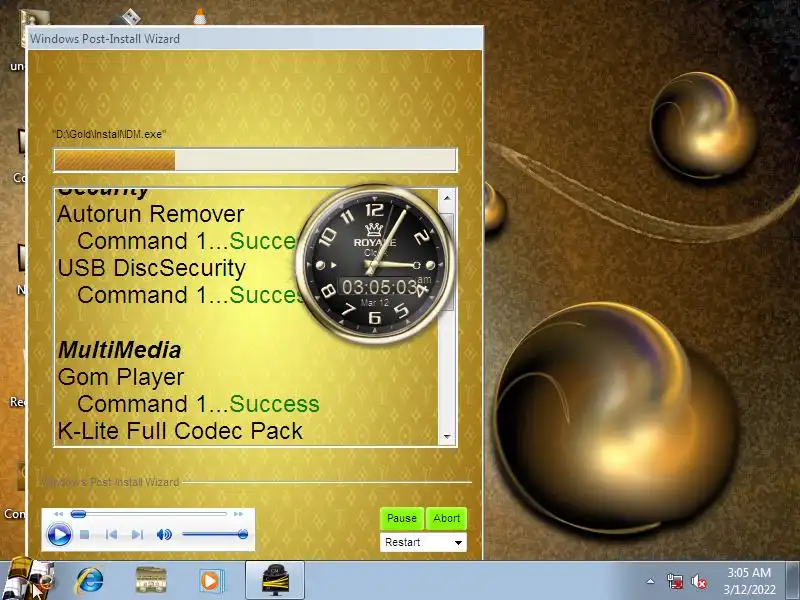The image size is (800, 600).
Task: Select the 'Gom Player' entry
Action: tap(121, 377)
